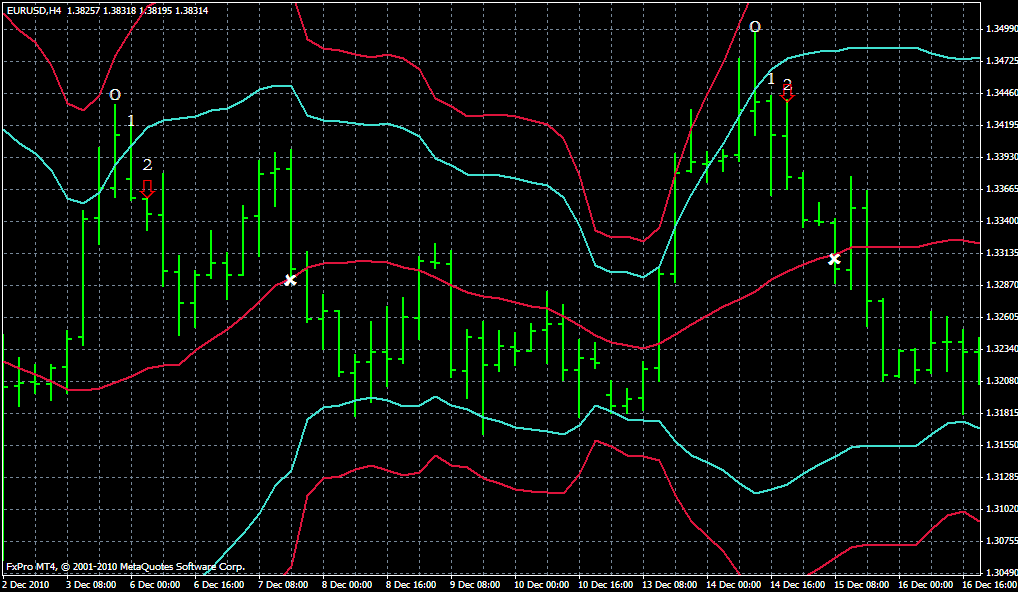Click the '10 Dec 00:00' time axis label
Screen dimensions: 1018x592
[x=542, y=585]
